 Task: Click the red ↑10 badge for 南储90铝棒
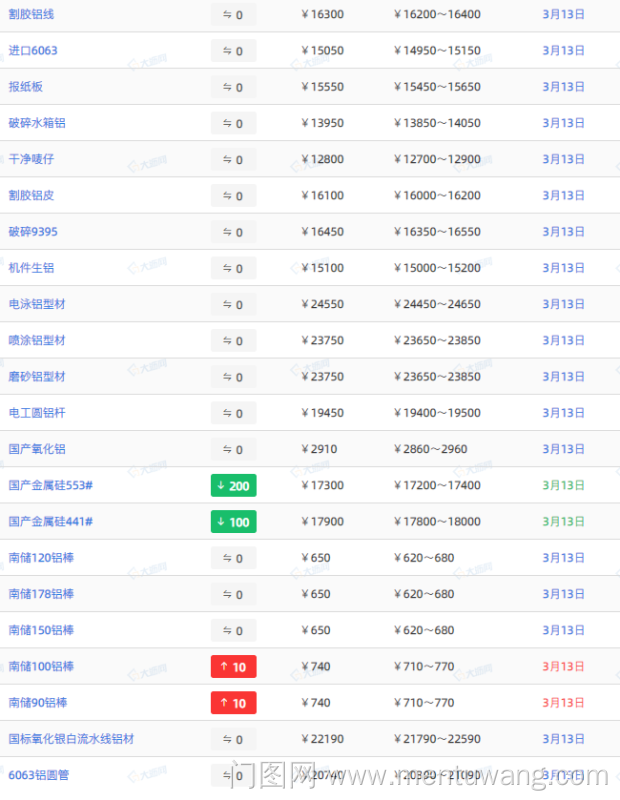click(x=233, y=703)
